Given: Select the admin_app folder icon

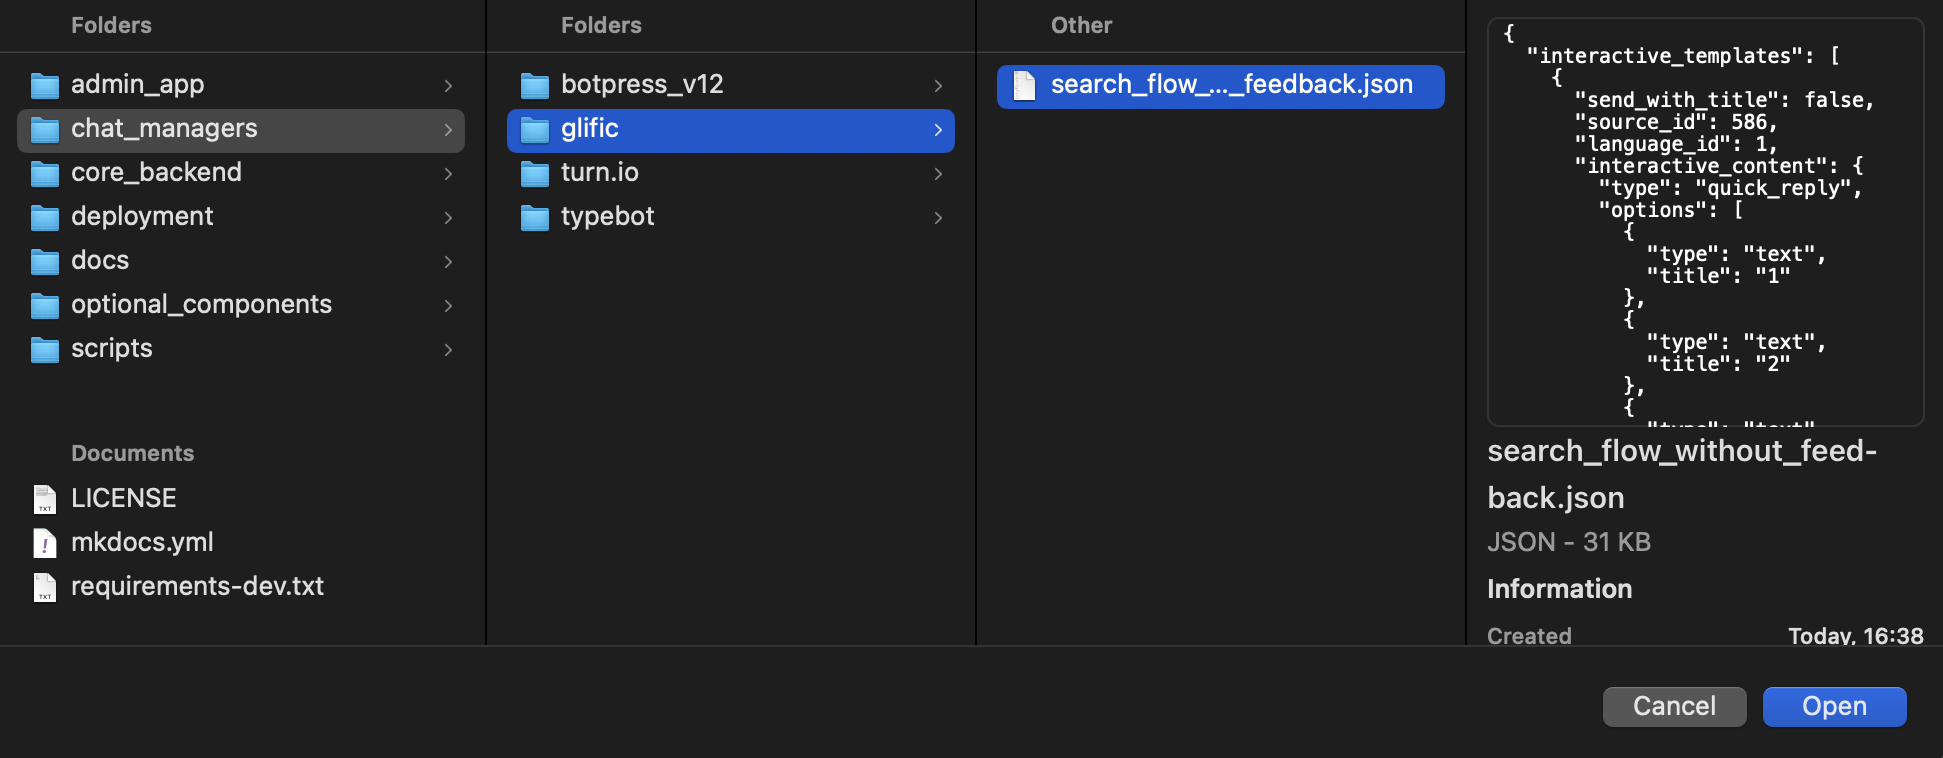Looking at the screenshot, I should (x=45, y=86).
